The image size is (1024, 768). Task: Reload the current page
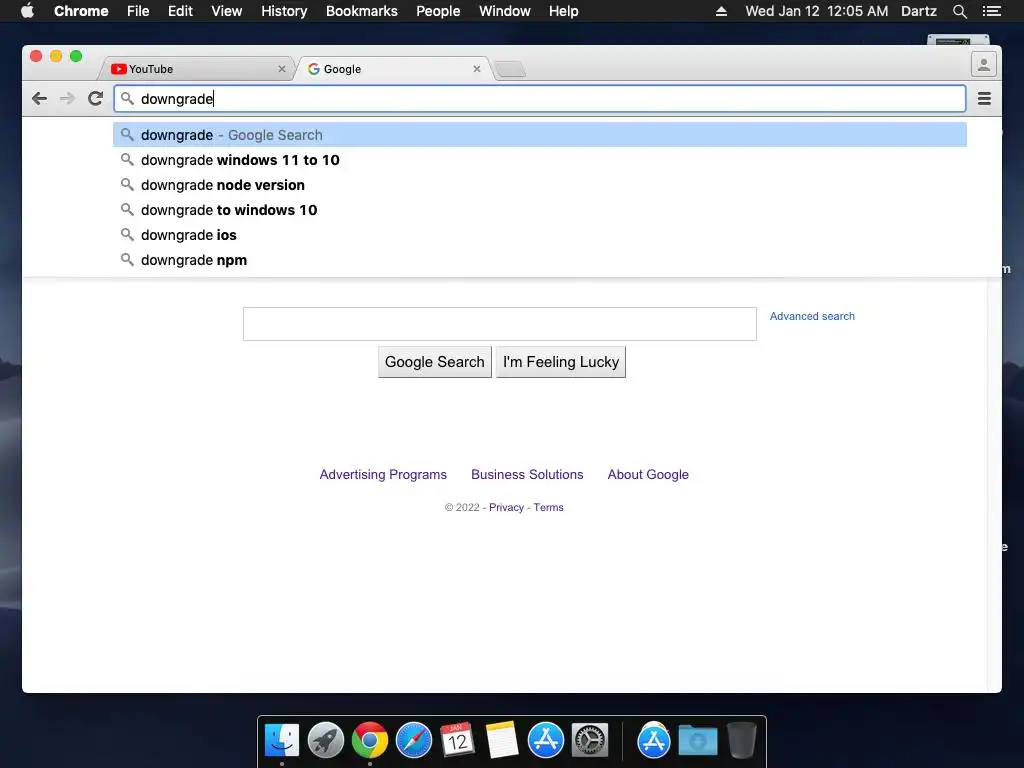point(95,99)
